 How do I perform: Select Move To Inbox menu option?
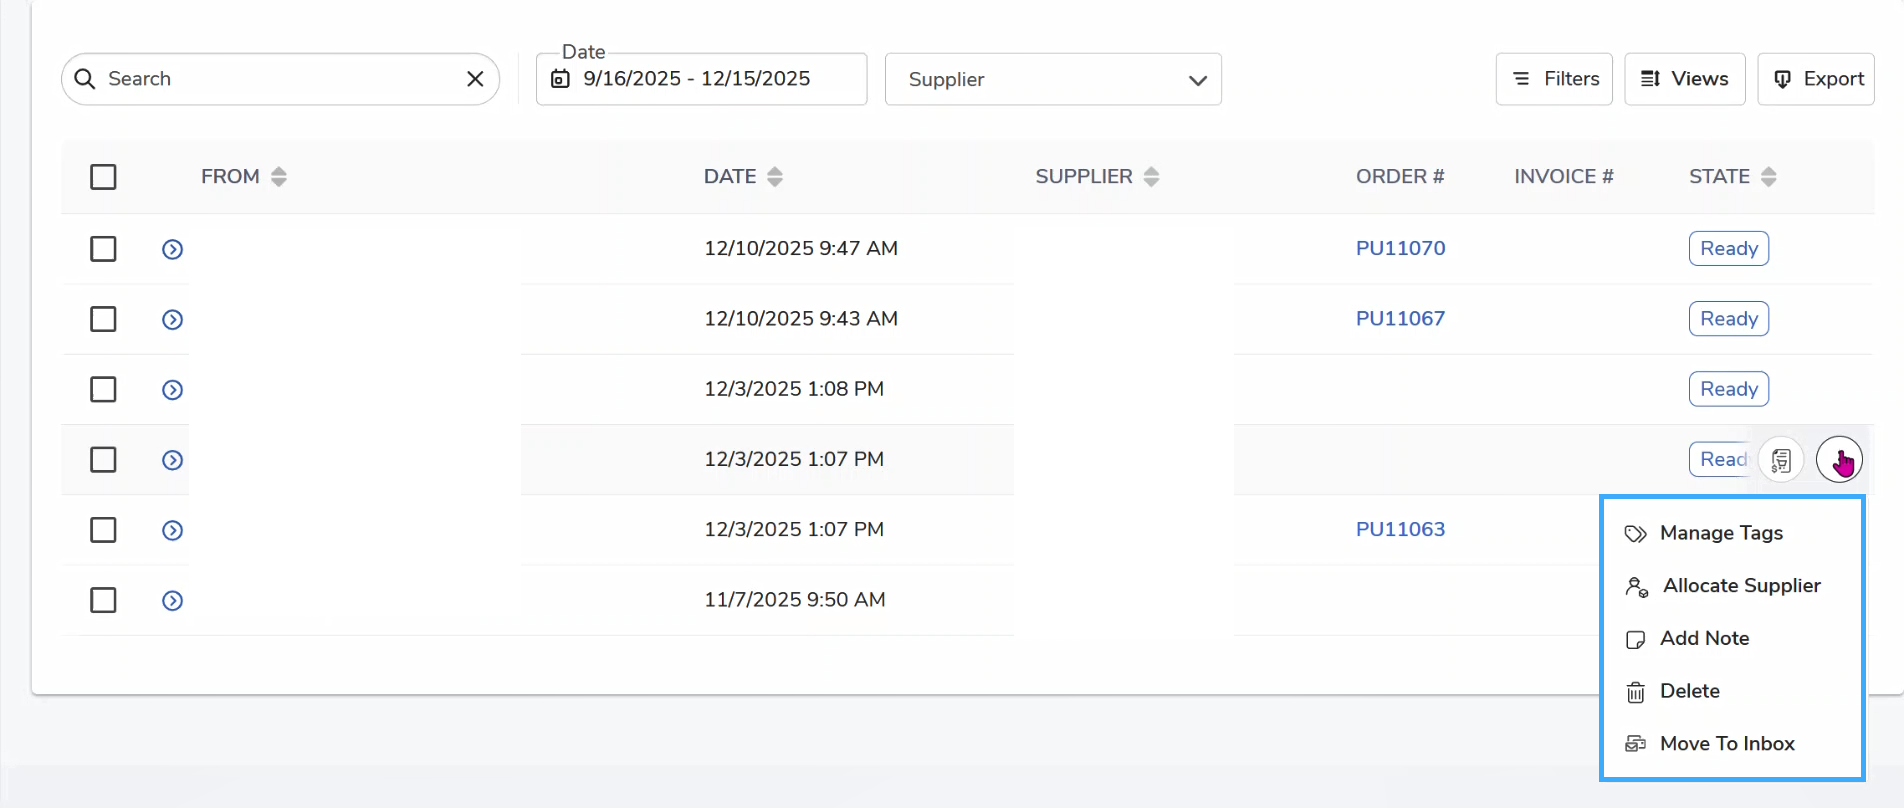click(x=1726, y=744)
